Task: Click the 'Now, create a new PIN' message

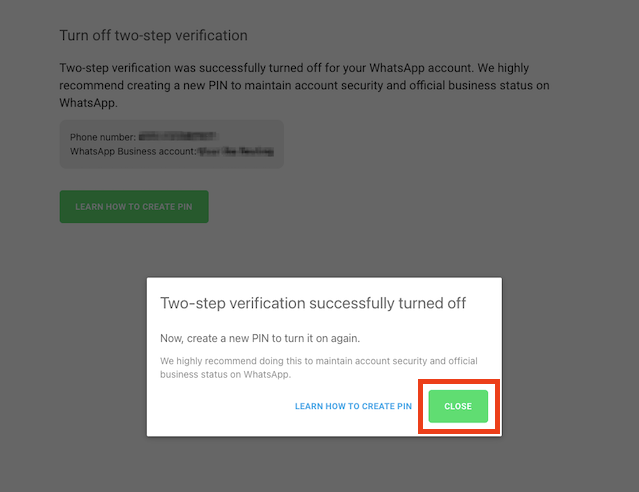Action: [259, 338]
